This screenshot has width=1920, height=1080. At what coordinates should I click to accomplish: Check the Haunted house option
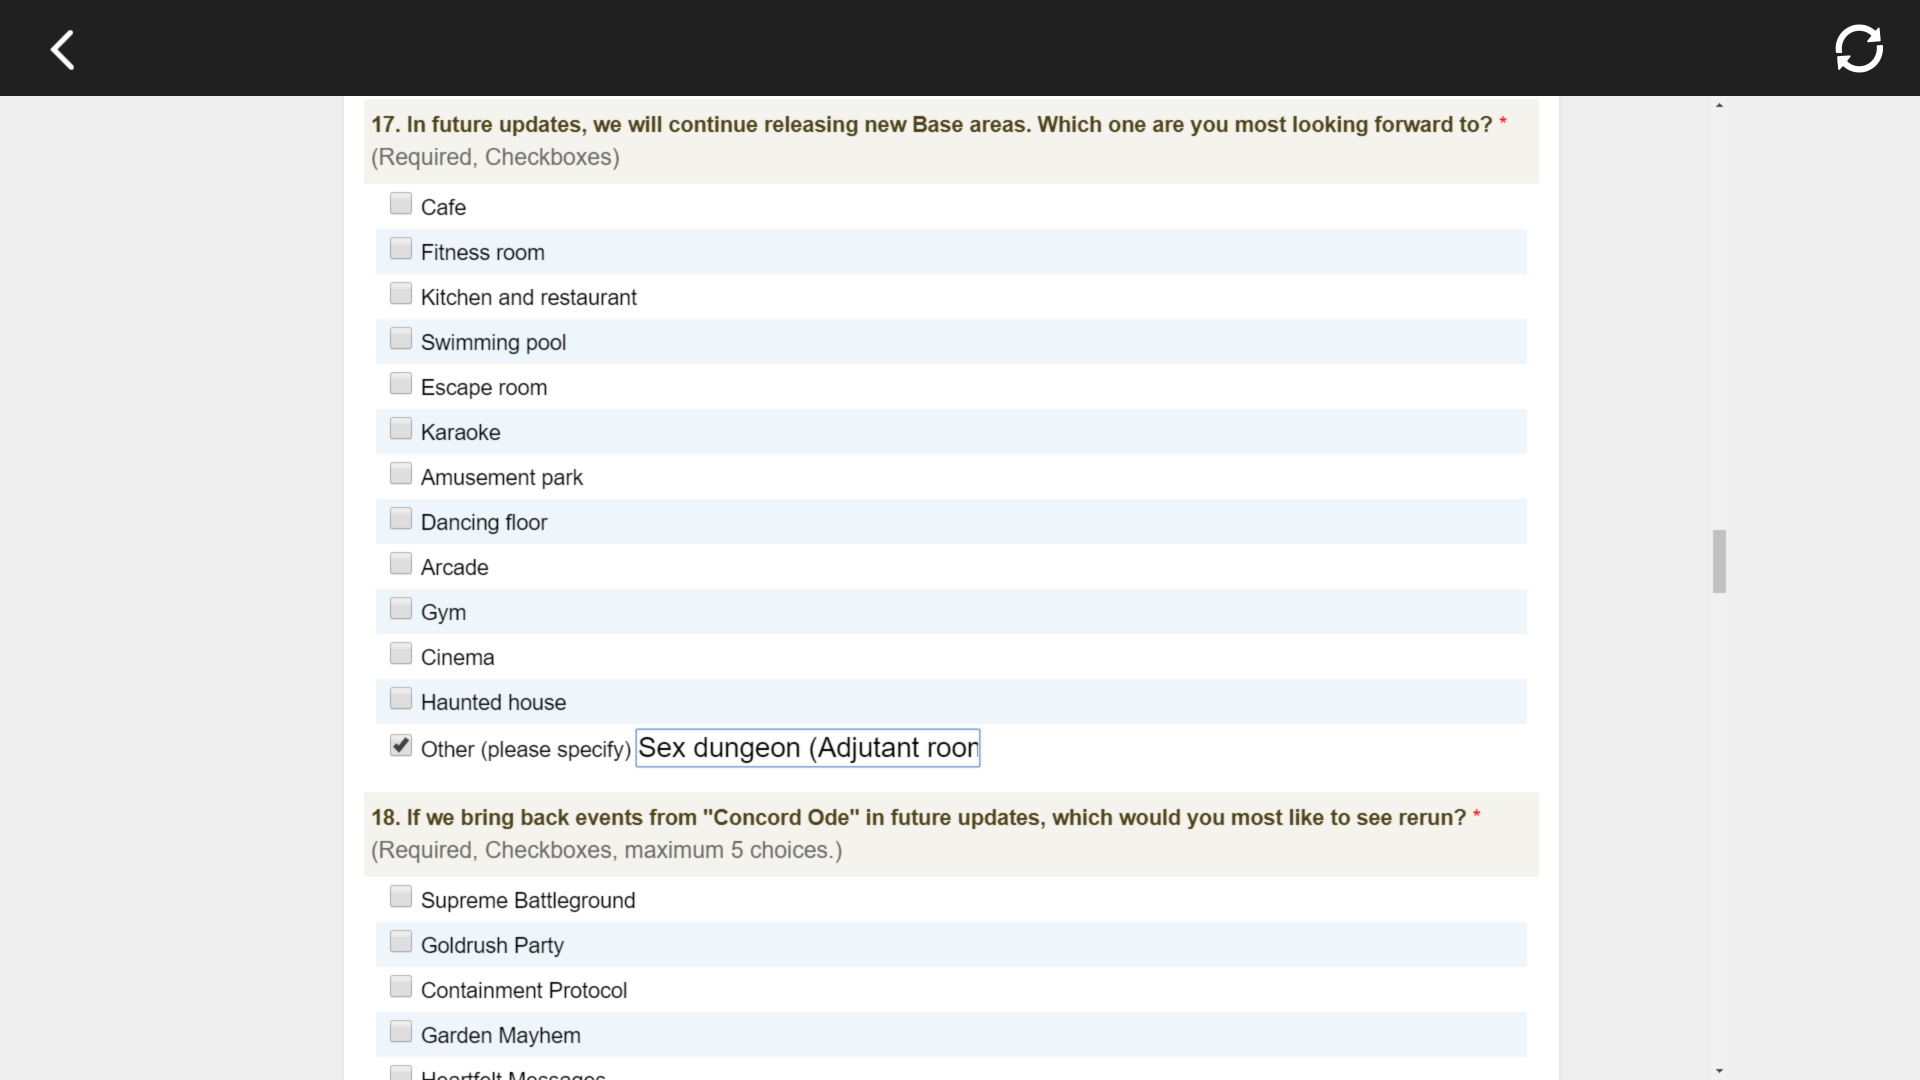[x=401, y=699]
